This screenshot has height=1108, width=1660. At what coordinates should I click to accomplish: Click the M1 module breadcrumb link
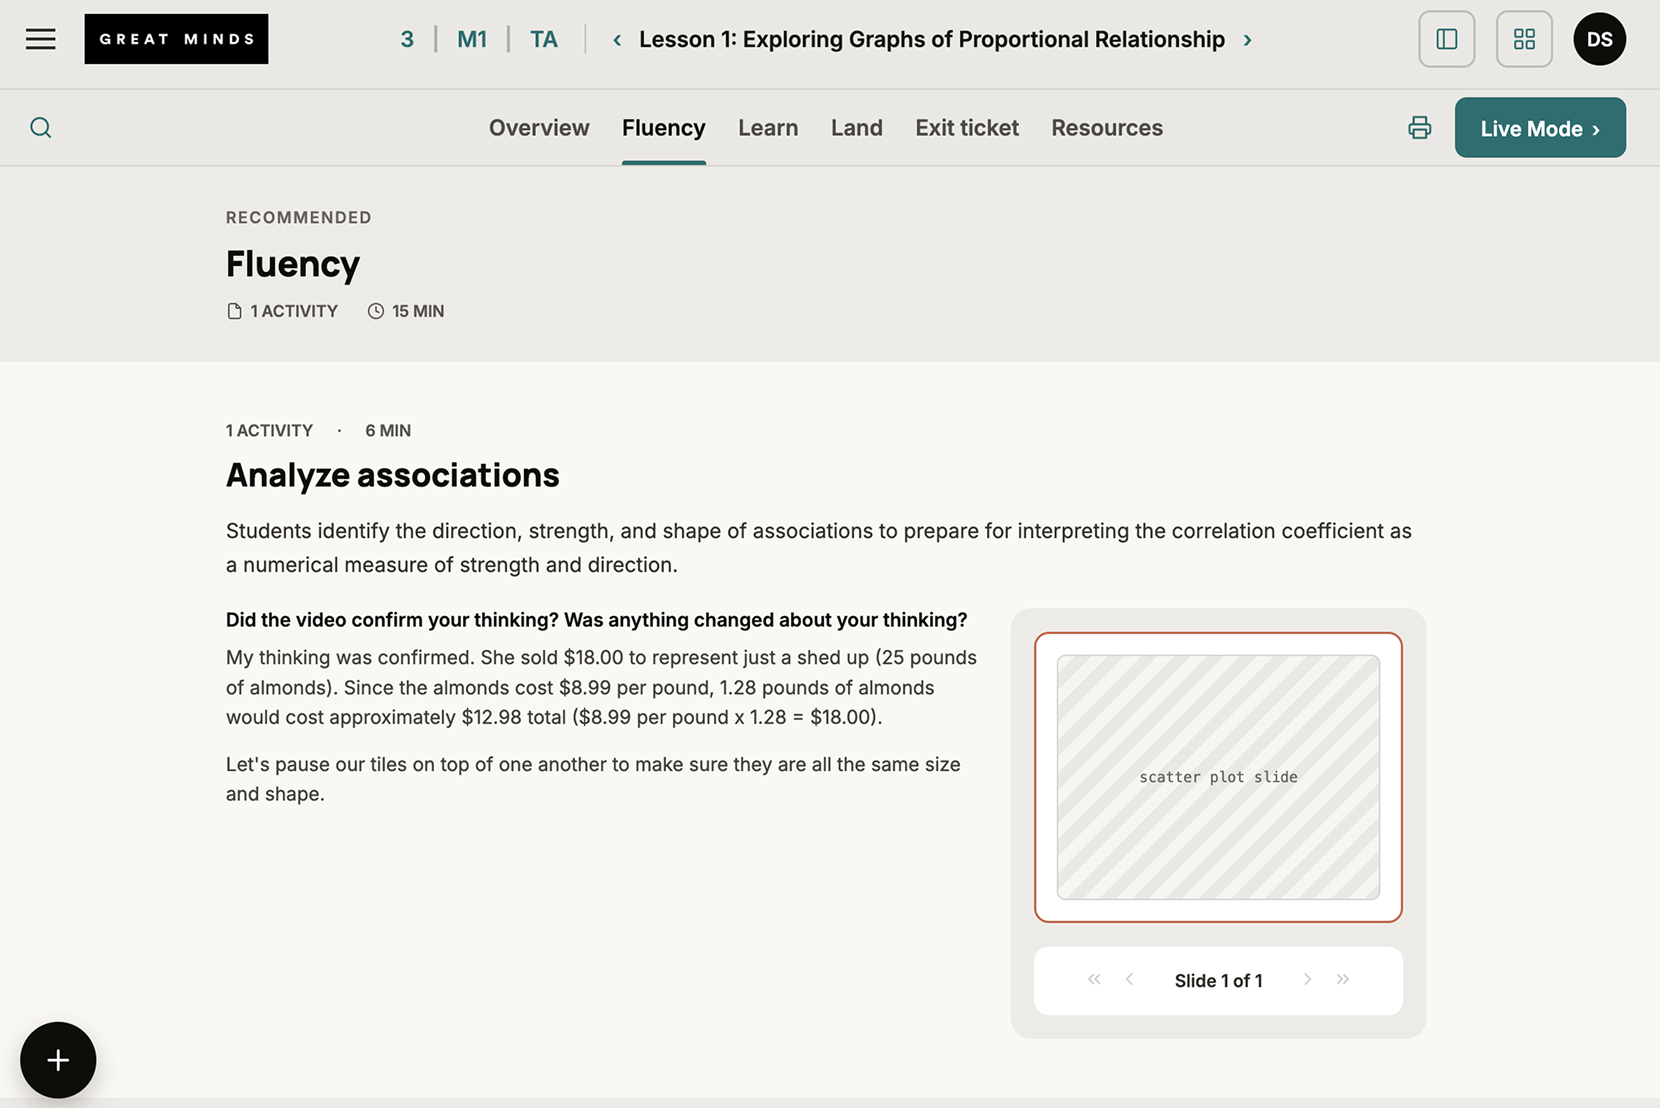472,40
